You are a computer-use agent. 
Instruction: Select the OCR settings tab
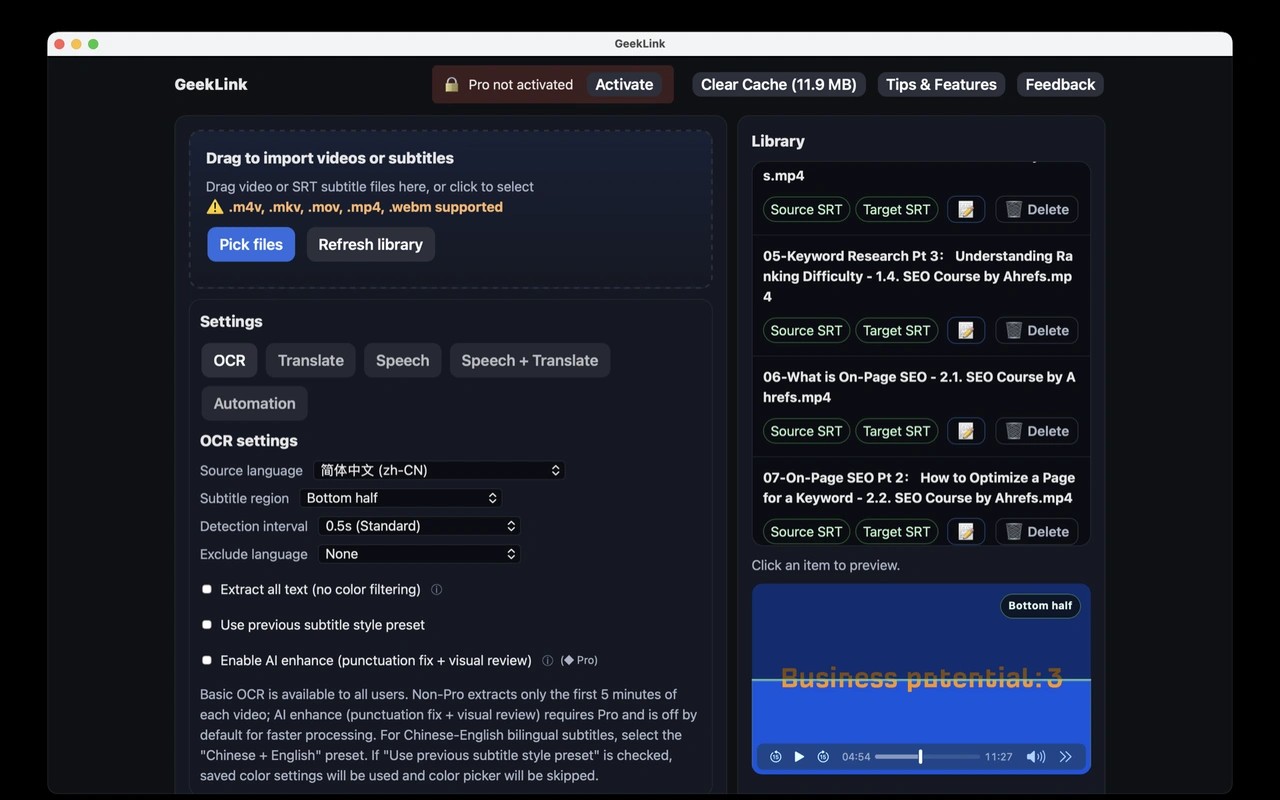229,360
